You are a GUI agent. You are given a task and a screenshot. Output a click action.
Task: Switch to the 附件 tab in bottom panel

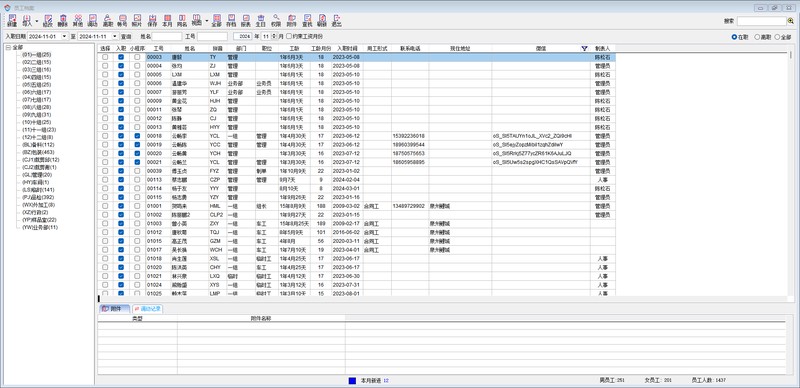[114, 309]
